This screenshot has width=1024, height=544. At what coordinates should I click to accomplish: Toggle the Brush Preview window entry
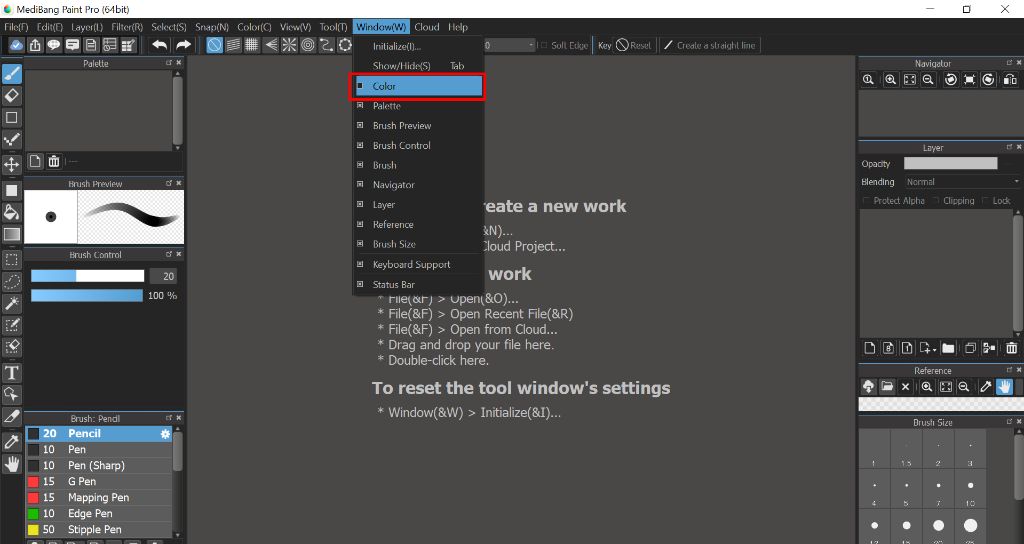point(419,125)
